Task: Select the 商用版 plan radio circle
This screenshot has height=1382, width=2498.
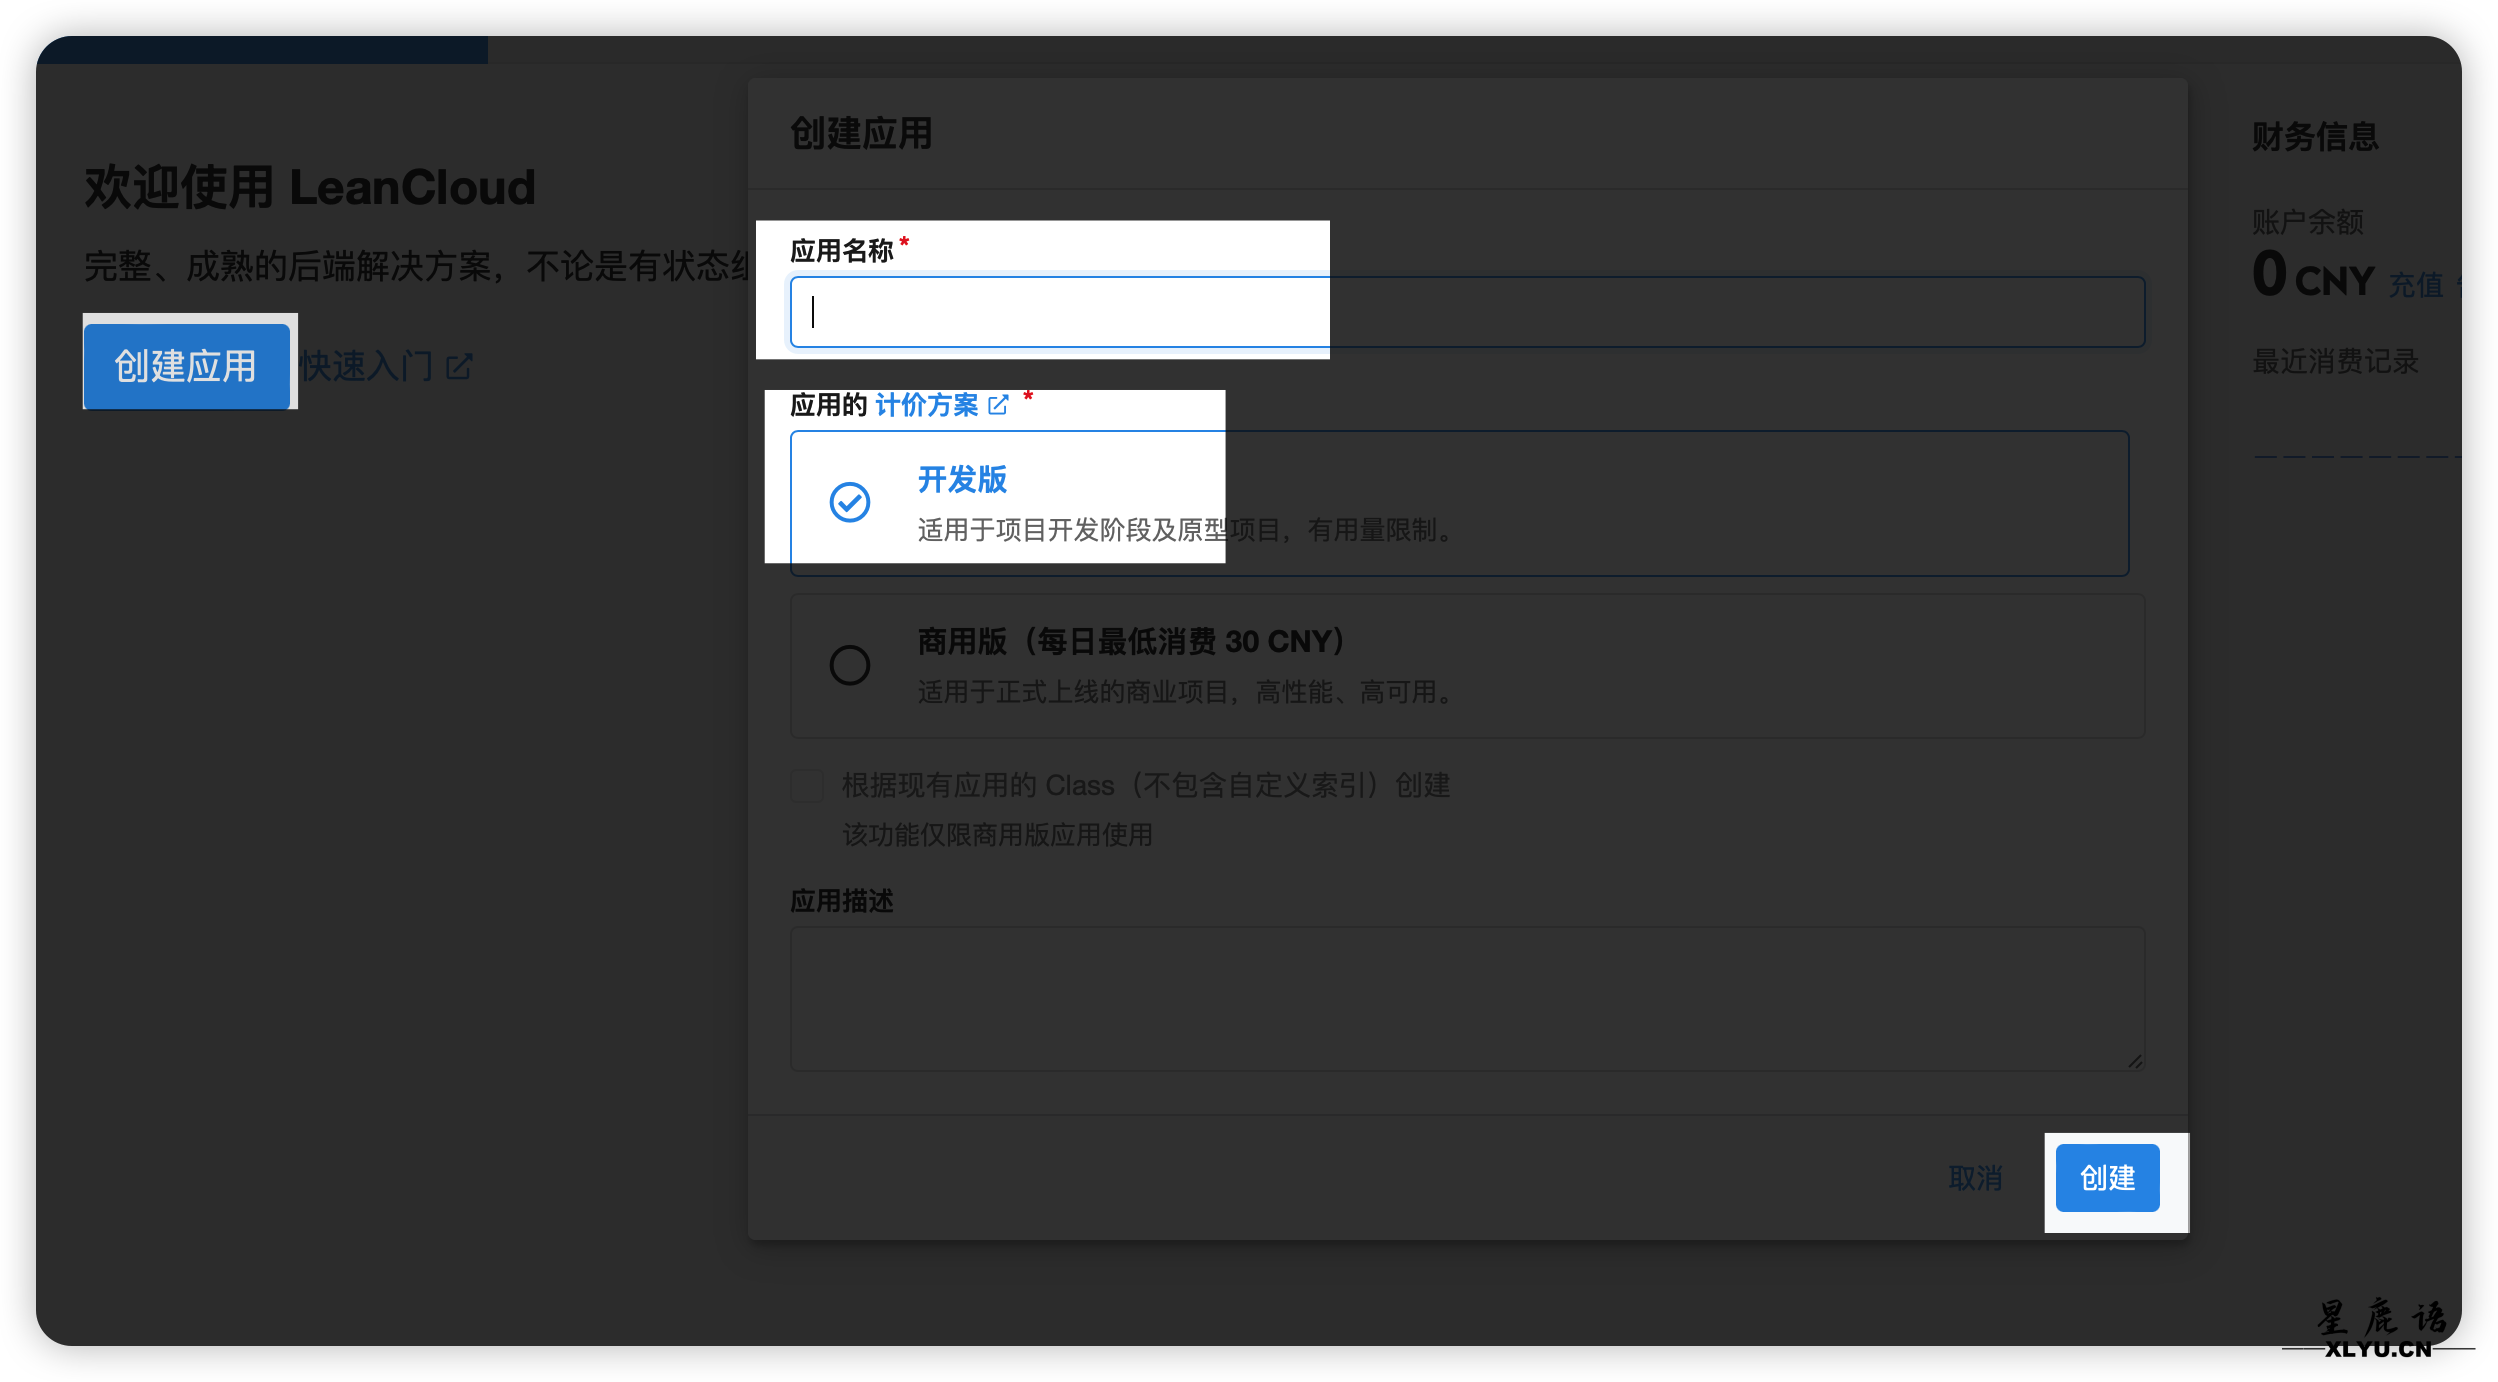Action: 850,665
